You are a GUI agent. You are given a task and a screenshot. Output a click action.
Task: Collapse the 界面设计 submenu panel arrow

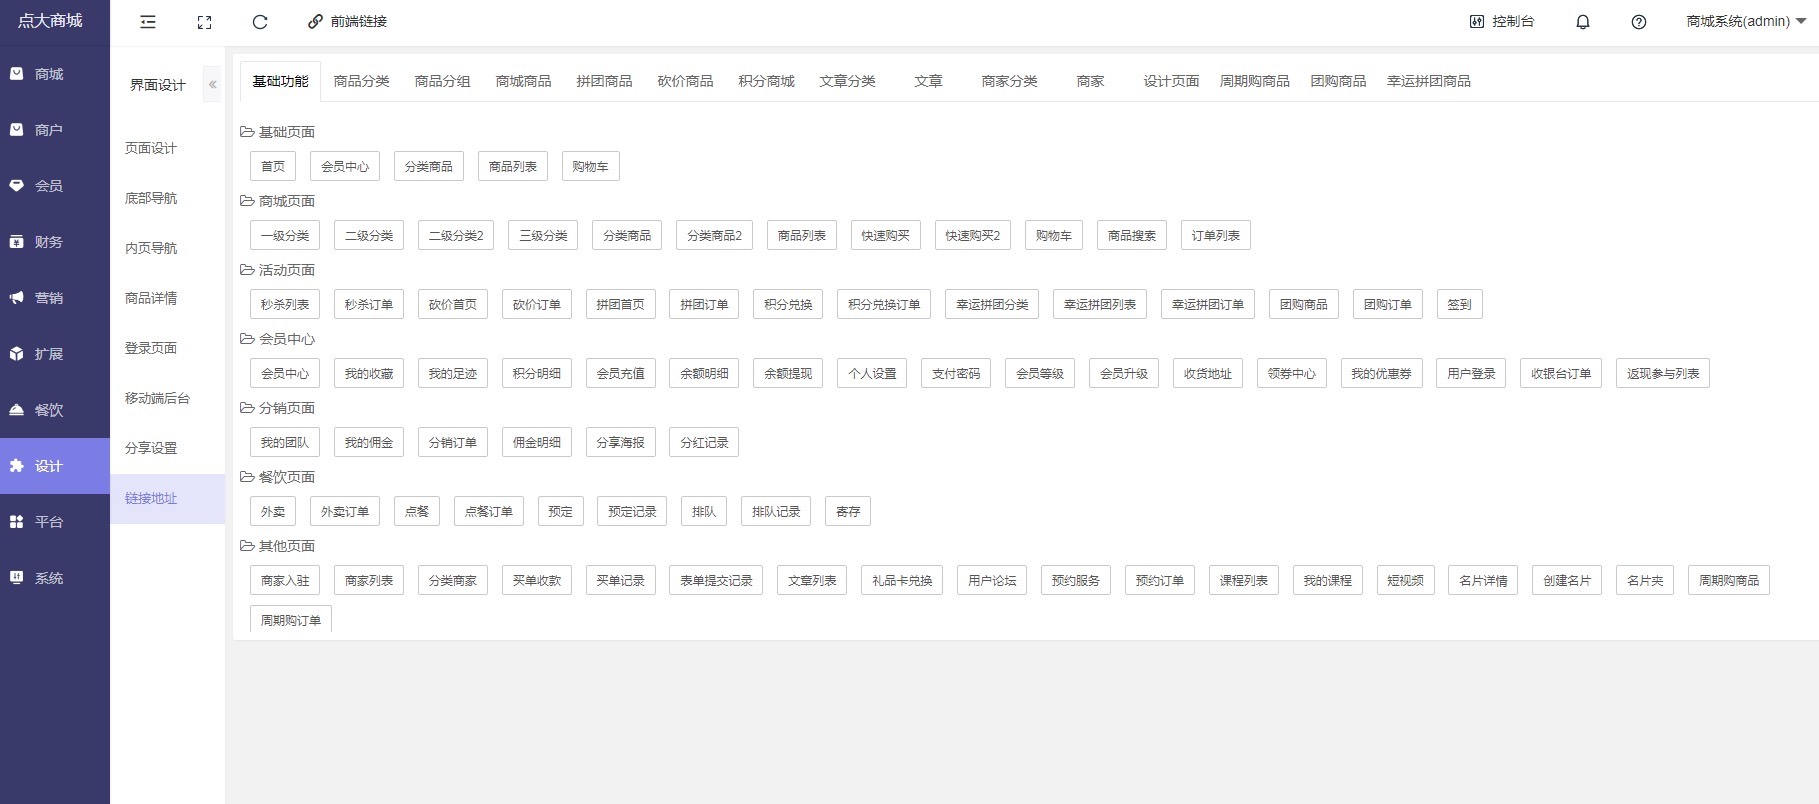coord(212,85)
